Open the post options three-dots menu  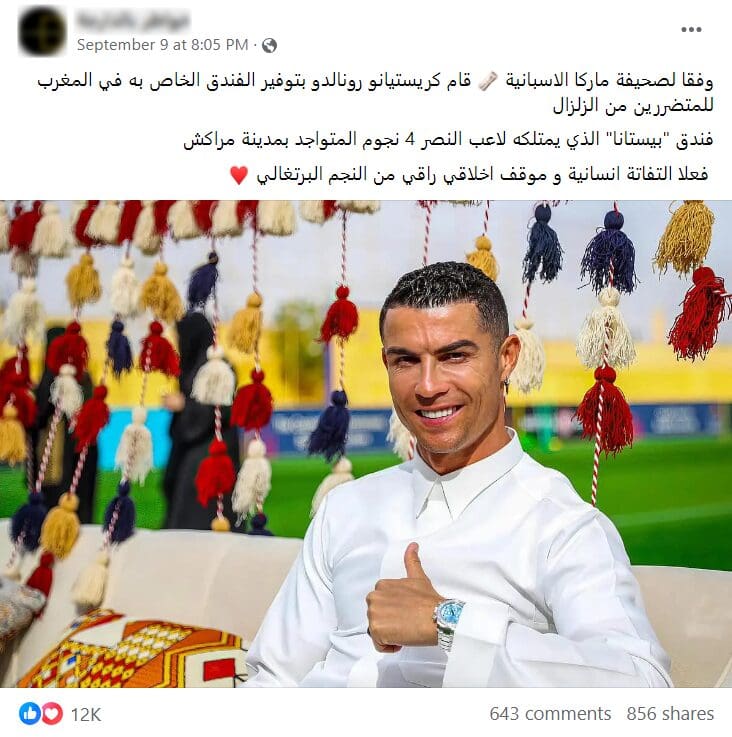691,29
